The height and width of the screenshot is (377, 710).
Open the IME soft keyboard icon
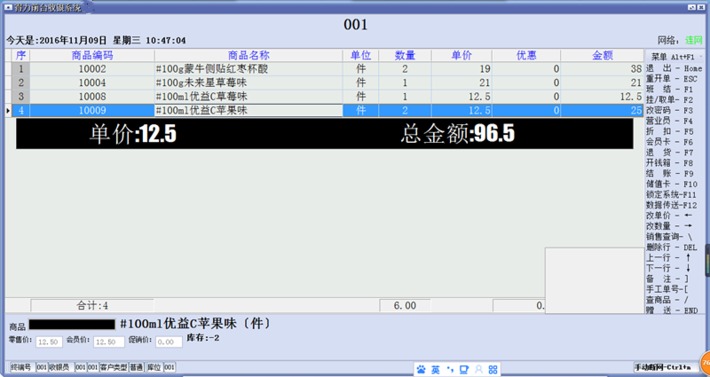(x=464, y=369)
